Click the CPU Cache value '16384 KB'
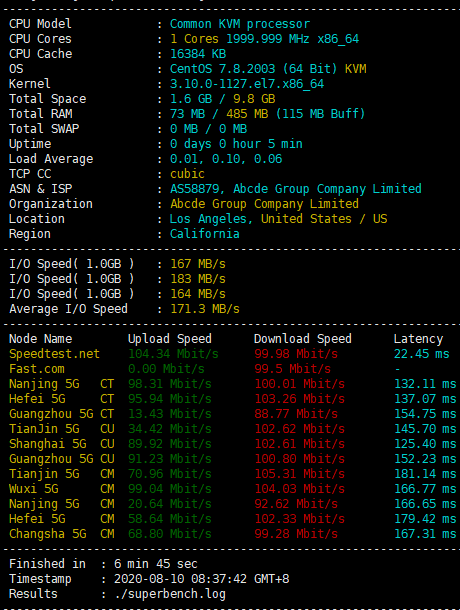 point(198,54)
